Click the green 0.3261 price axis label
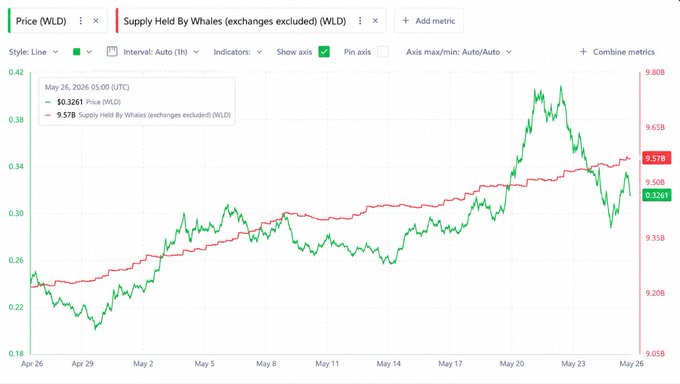The image size is (680, 384). point(657,195)
